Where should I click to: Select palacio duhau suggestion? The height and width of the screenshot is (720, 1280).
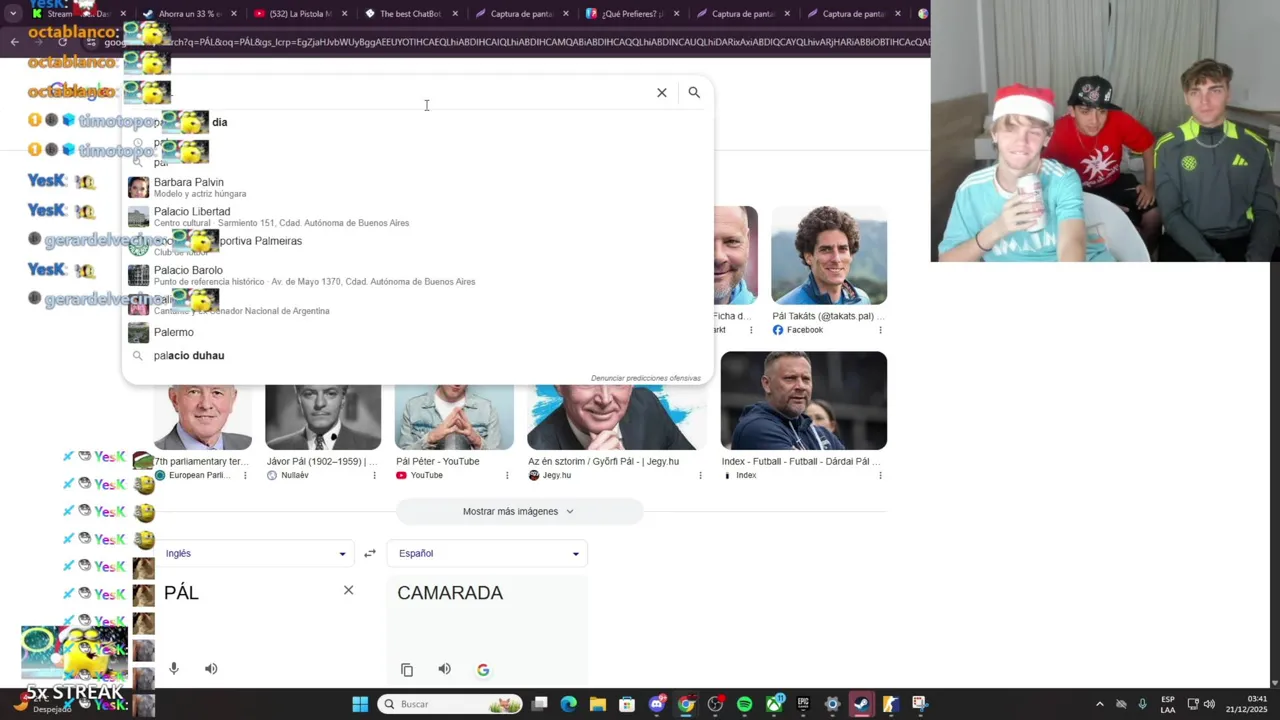pos(418,356)
